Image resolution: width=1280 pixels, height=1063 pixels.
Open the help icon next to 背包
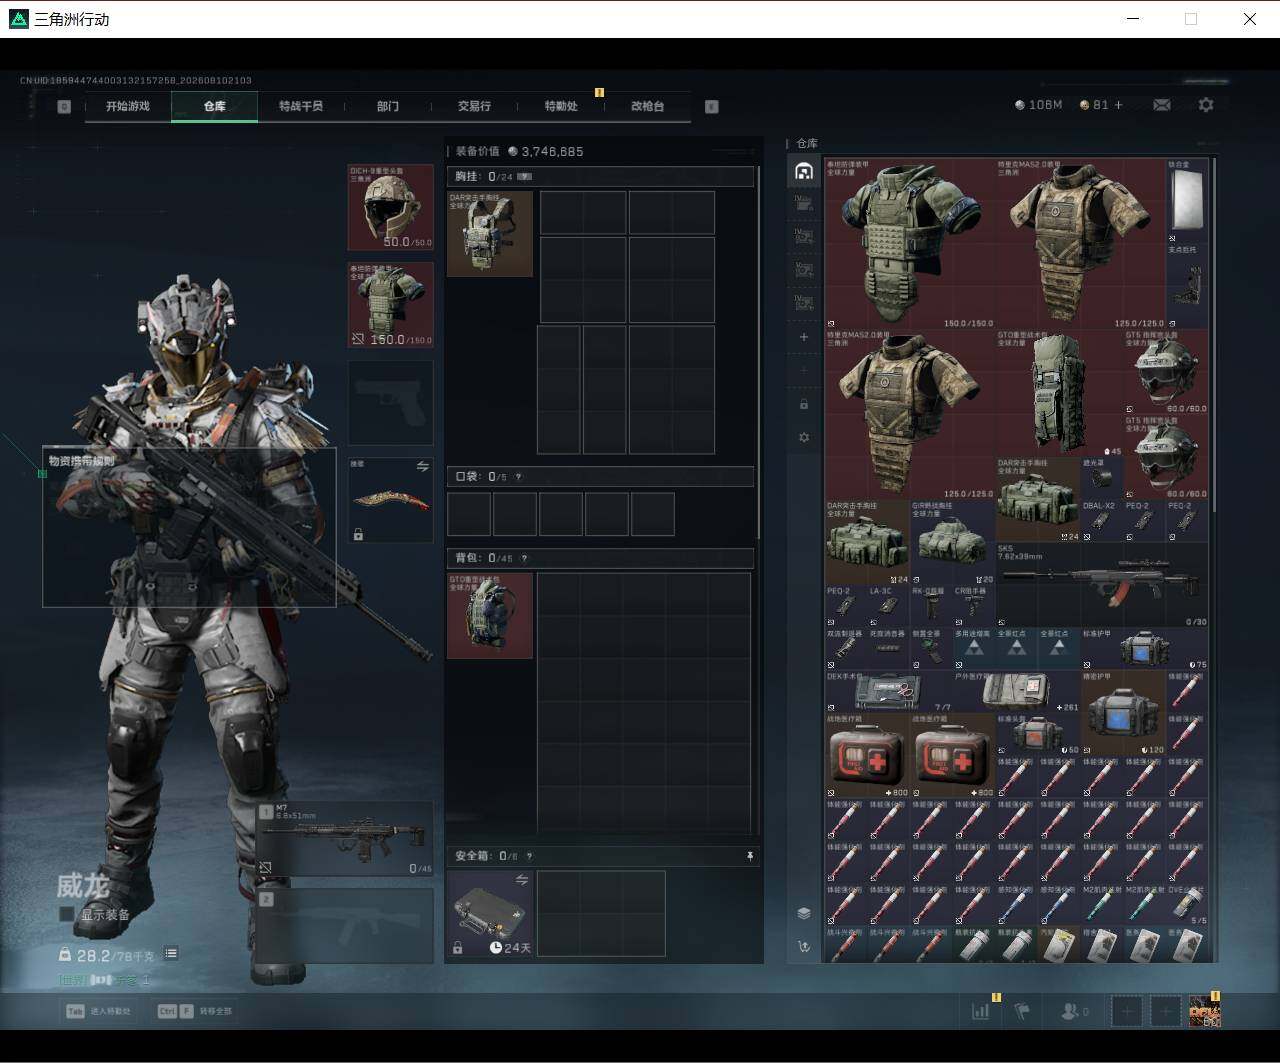click(x=524, y=558)
